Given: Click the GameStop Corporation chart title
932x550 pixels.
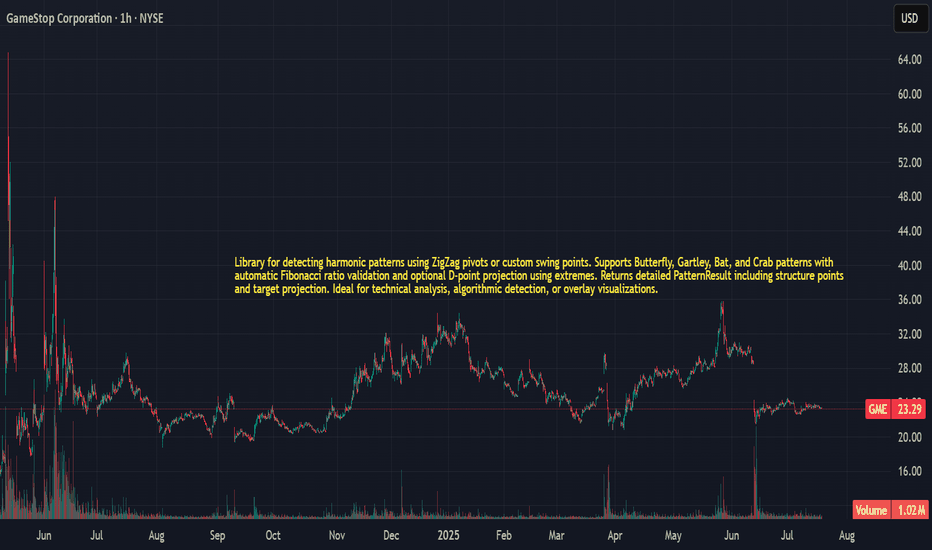Looking at the screenshot, I should (84, 18).
